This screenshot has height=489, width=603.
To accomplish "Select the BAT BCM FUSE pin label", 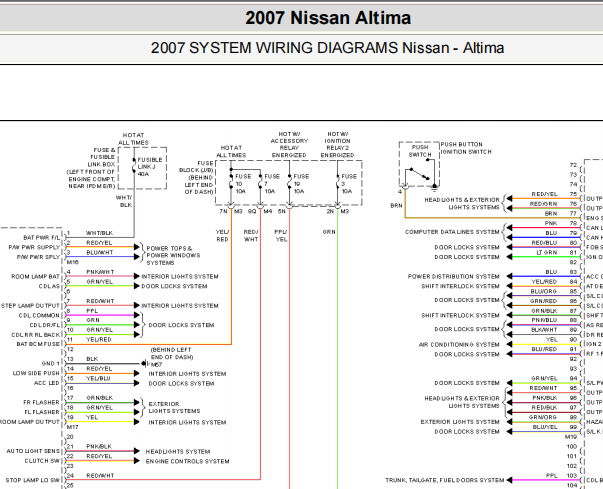I will [38, 344].
